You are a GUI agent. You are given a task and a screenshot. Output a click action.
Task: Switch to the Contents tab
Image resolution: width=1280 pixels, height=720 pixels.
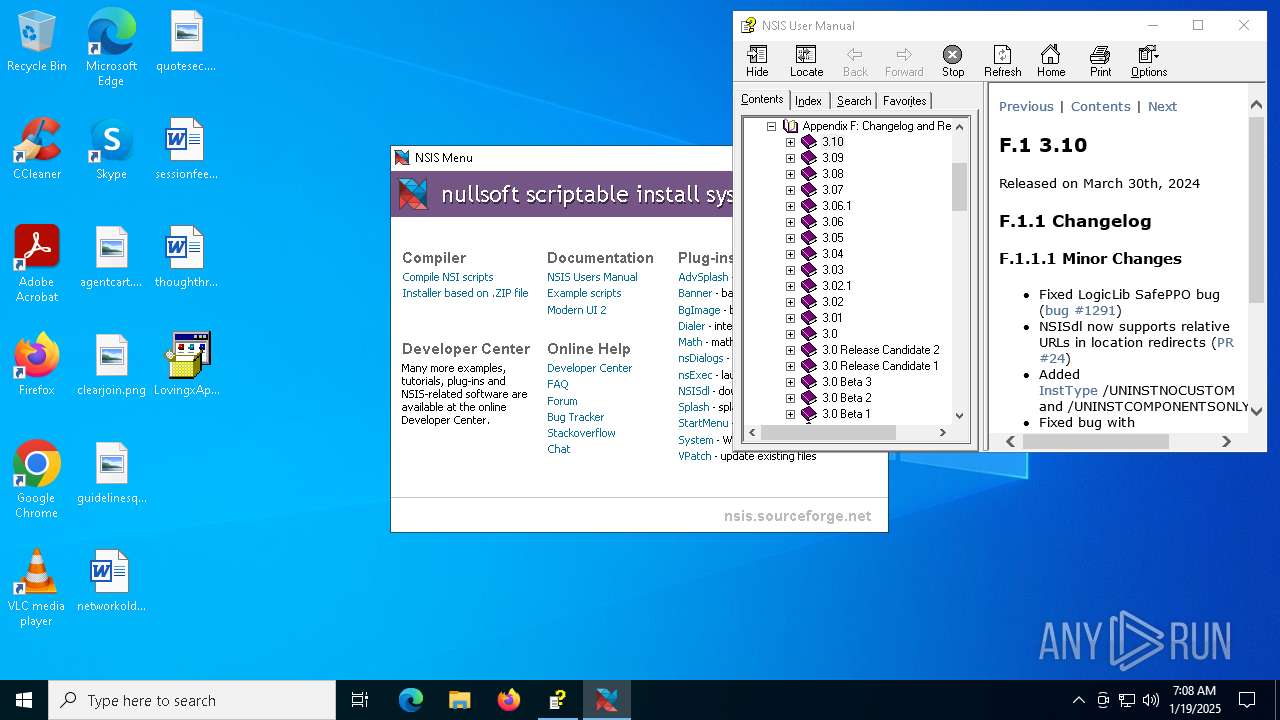point(762,99)
